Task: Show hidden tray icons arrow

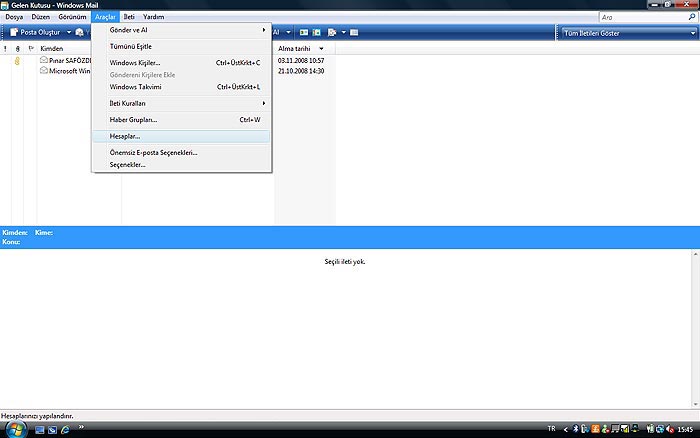Action: coord(566,430)
